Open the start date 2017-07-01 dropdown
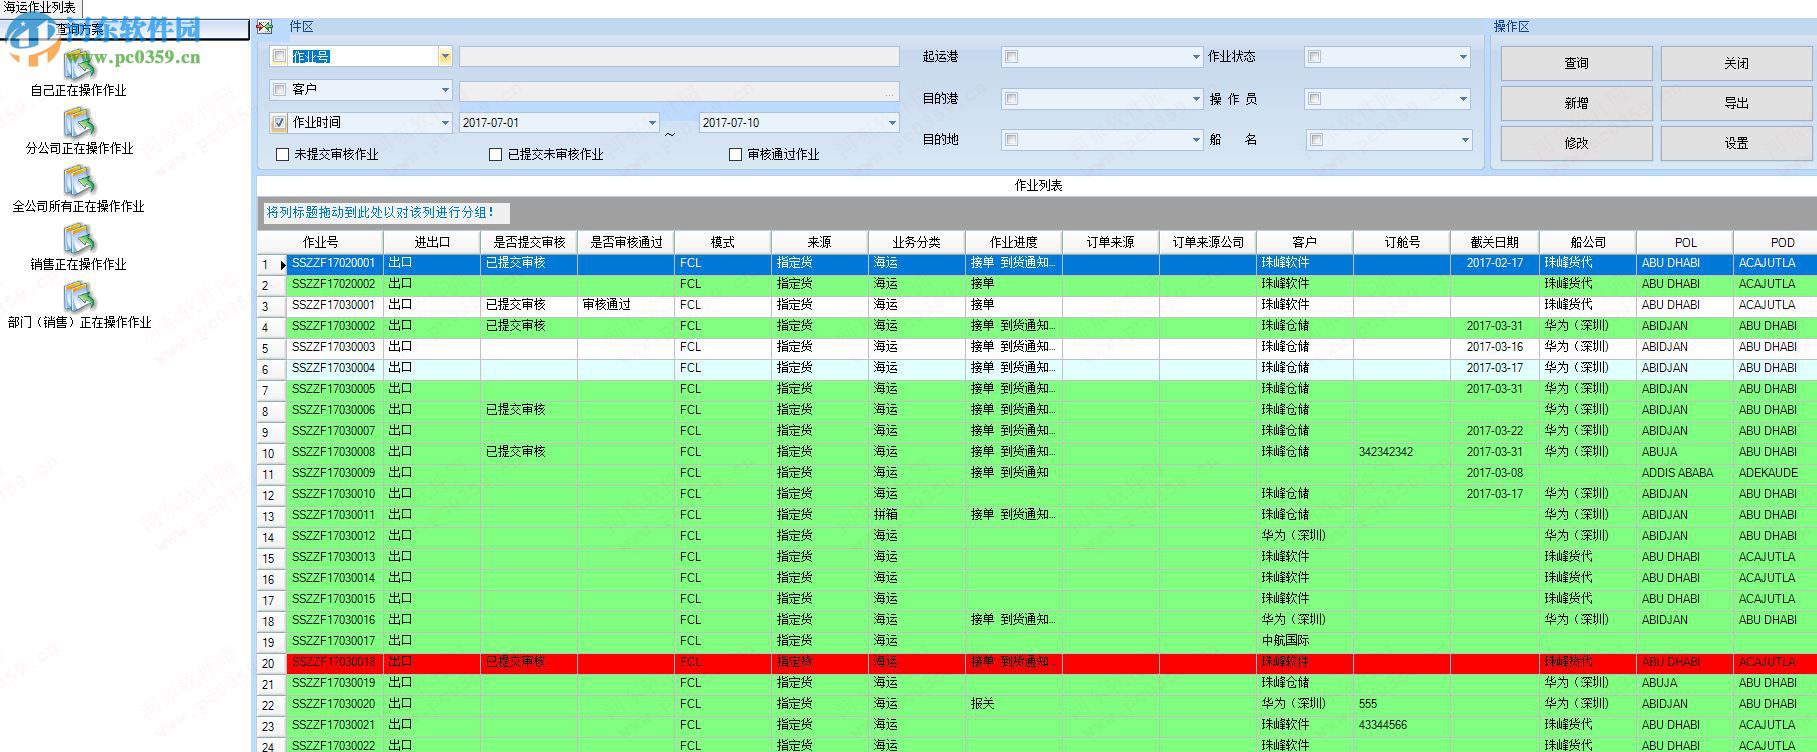 point(653,123)
